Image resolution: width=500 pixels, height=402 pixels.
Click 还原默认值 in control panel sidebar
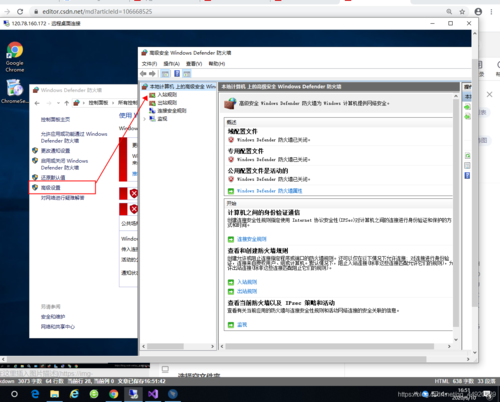point(53,177)
